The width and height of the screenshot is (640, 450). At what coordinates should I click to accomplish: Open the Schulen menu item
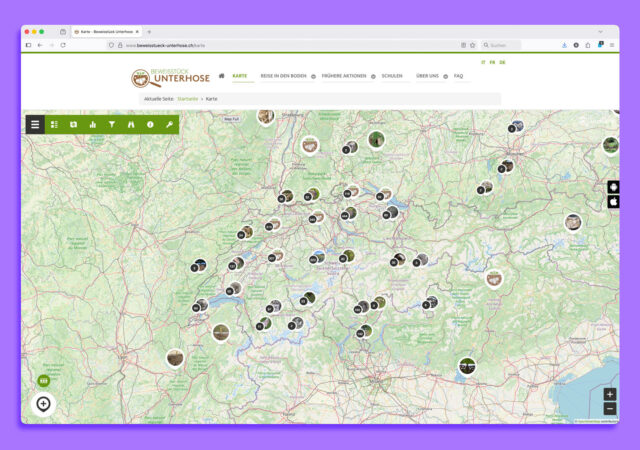point(392,76)
